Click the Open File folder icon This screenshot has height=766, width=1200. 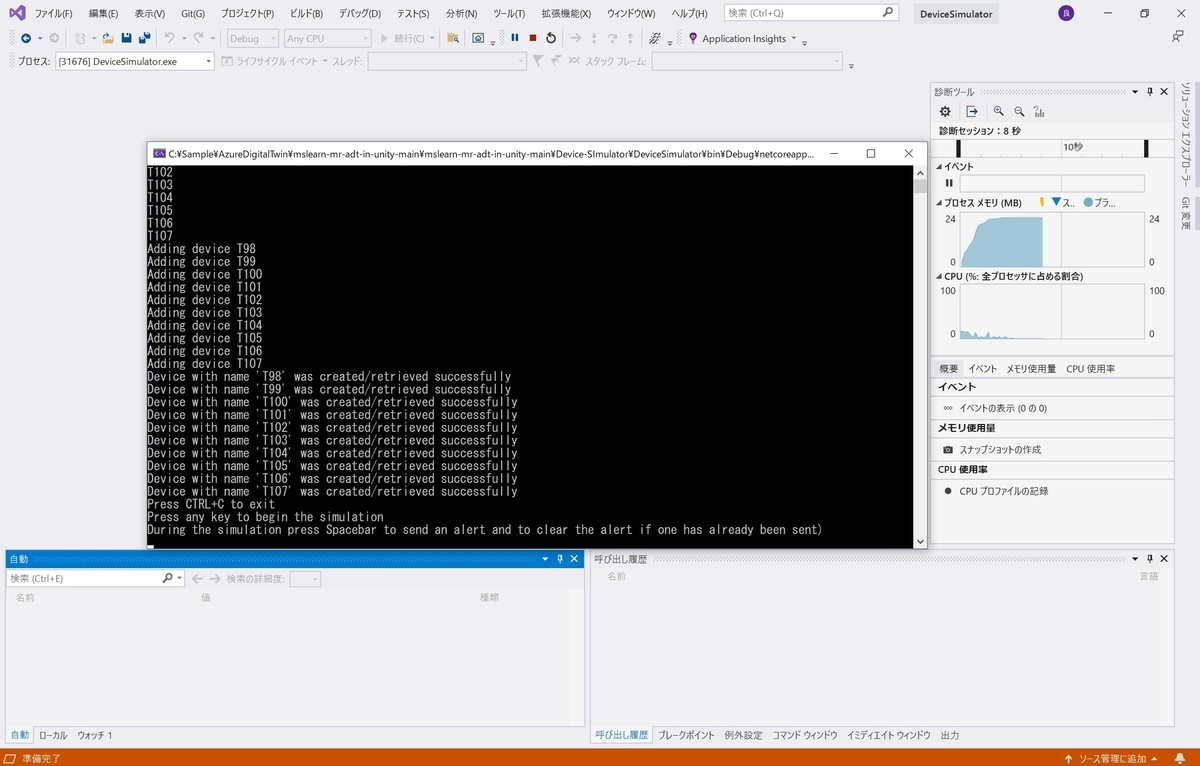tap(108, 38)
